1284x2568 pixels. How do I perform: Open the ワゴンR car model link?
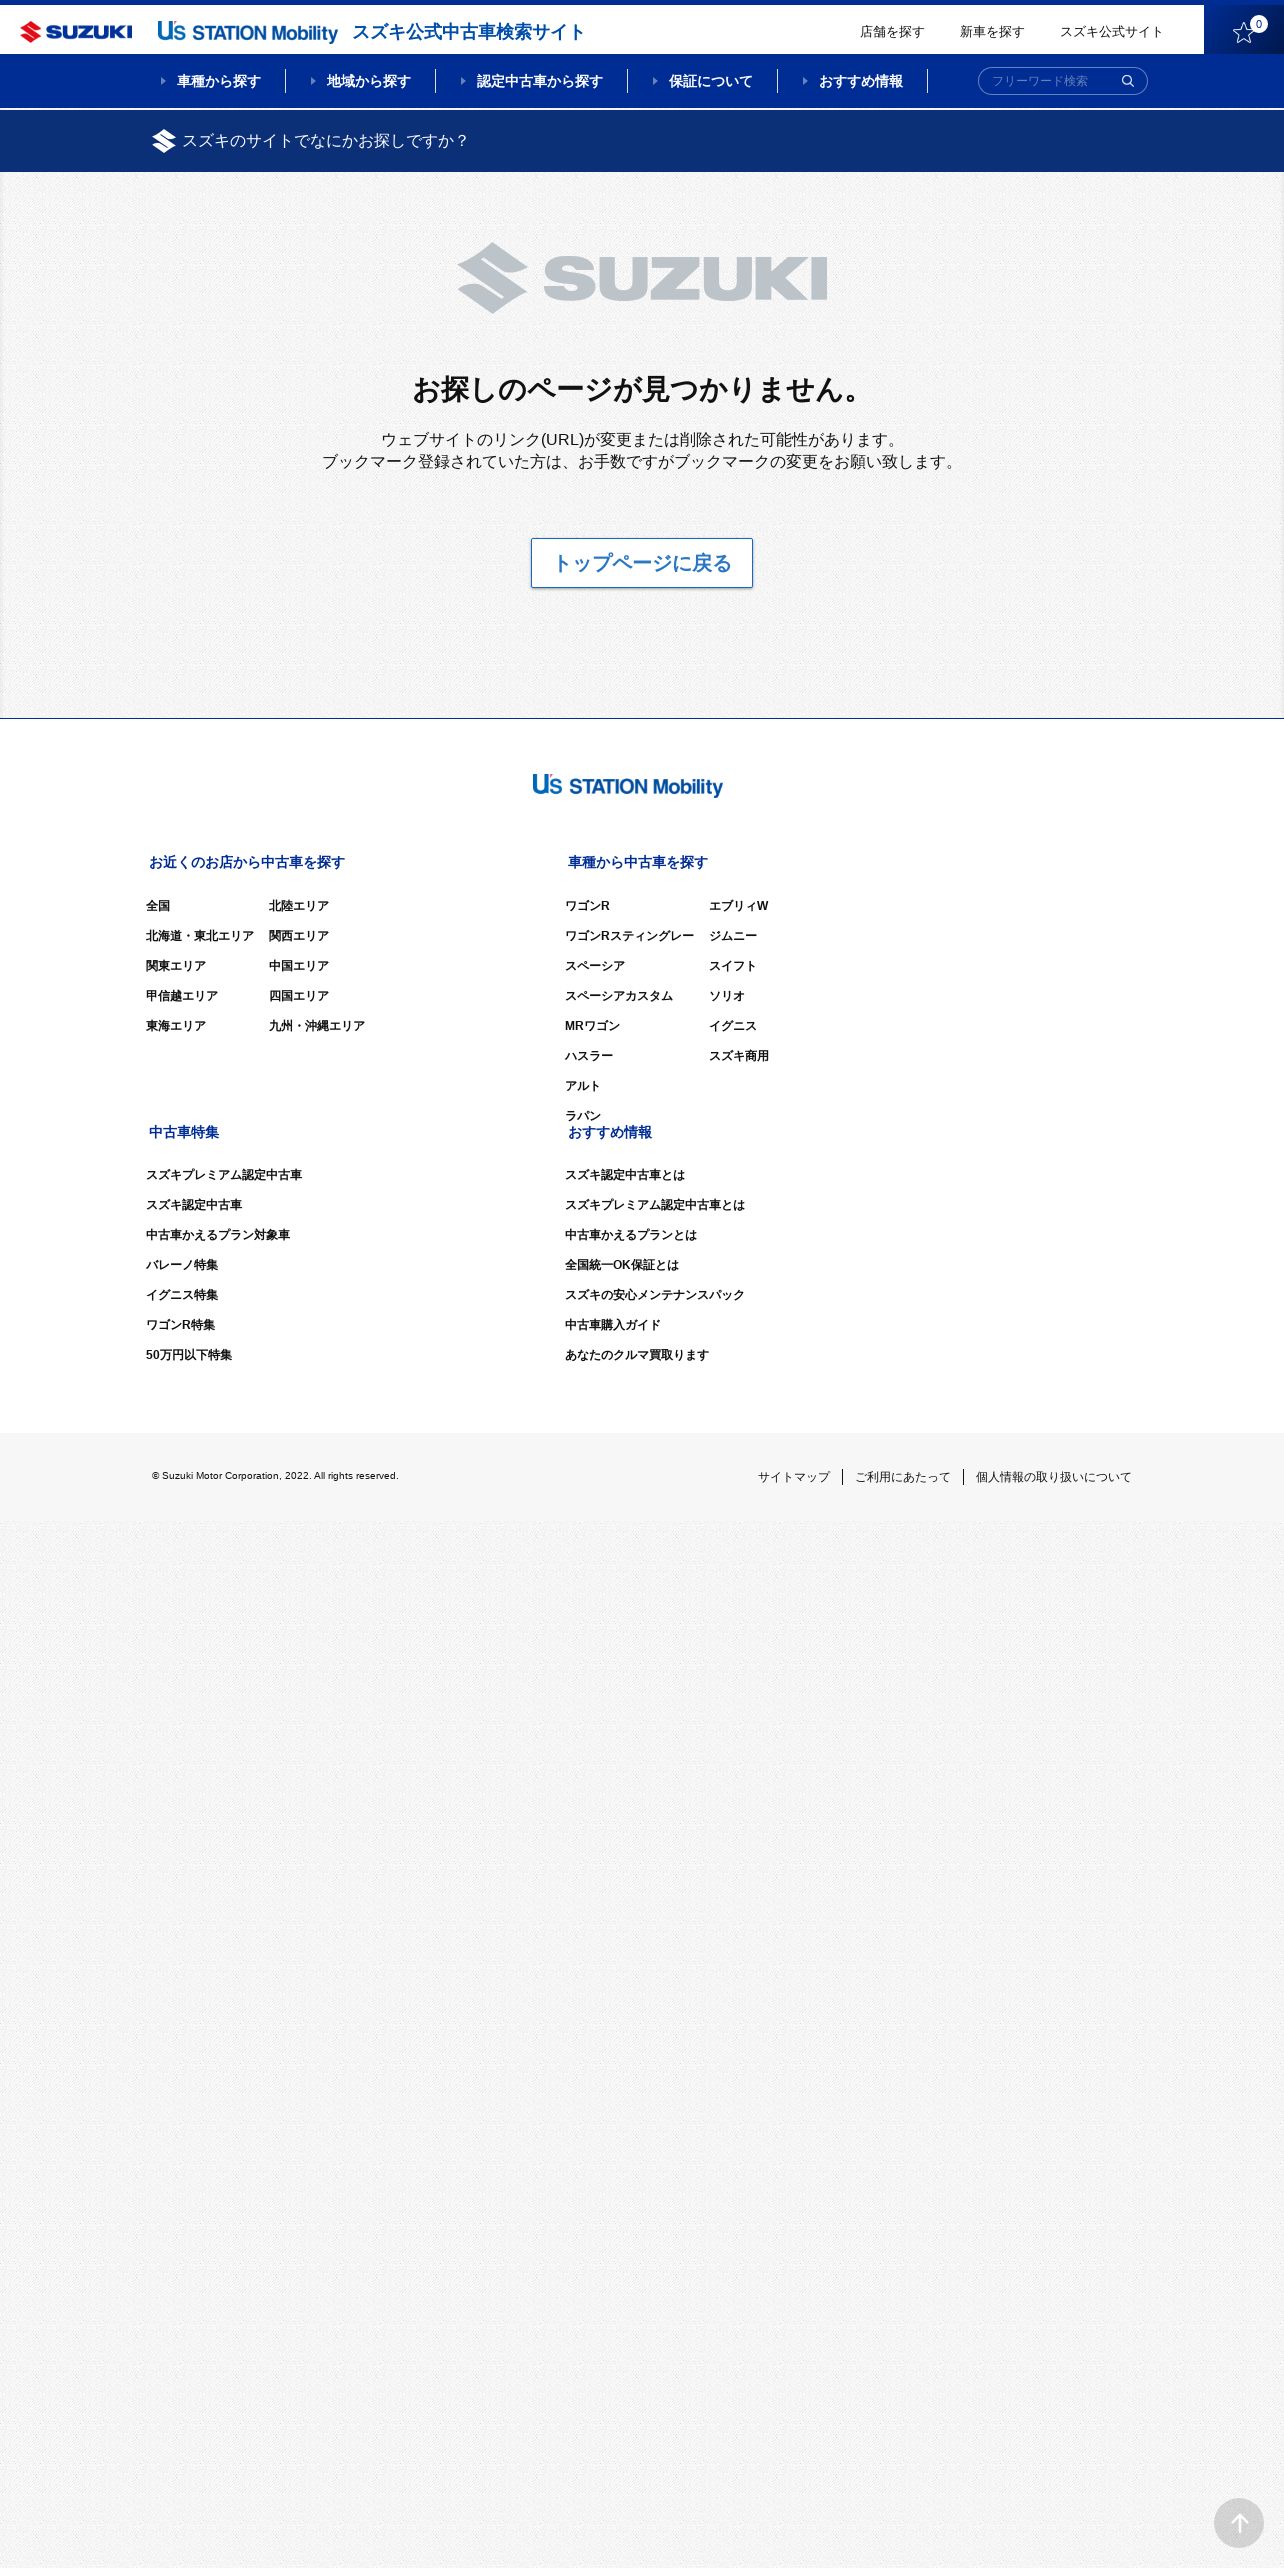point(587,906)
